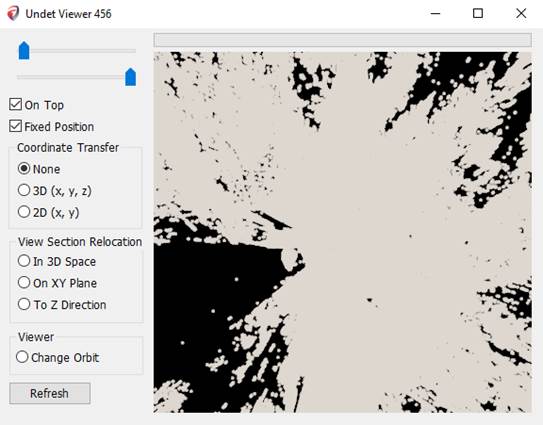Click the center of the point cloud view
The width and height of the screenshot is (543, 425).
(x=342, y=232)
